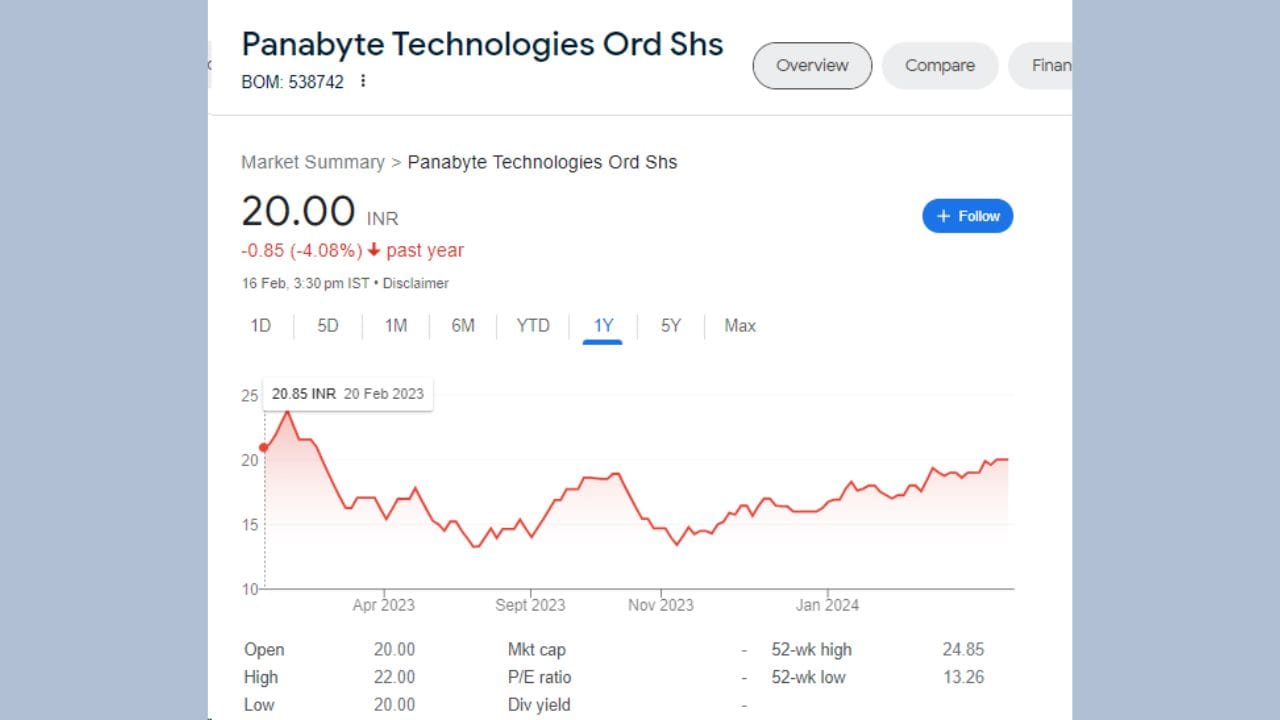
Task: Click the plus icon on the Follow button
Action: 944,216
